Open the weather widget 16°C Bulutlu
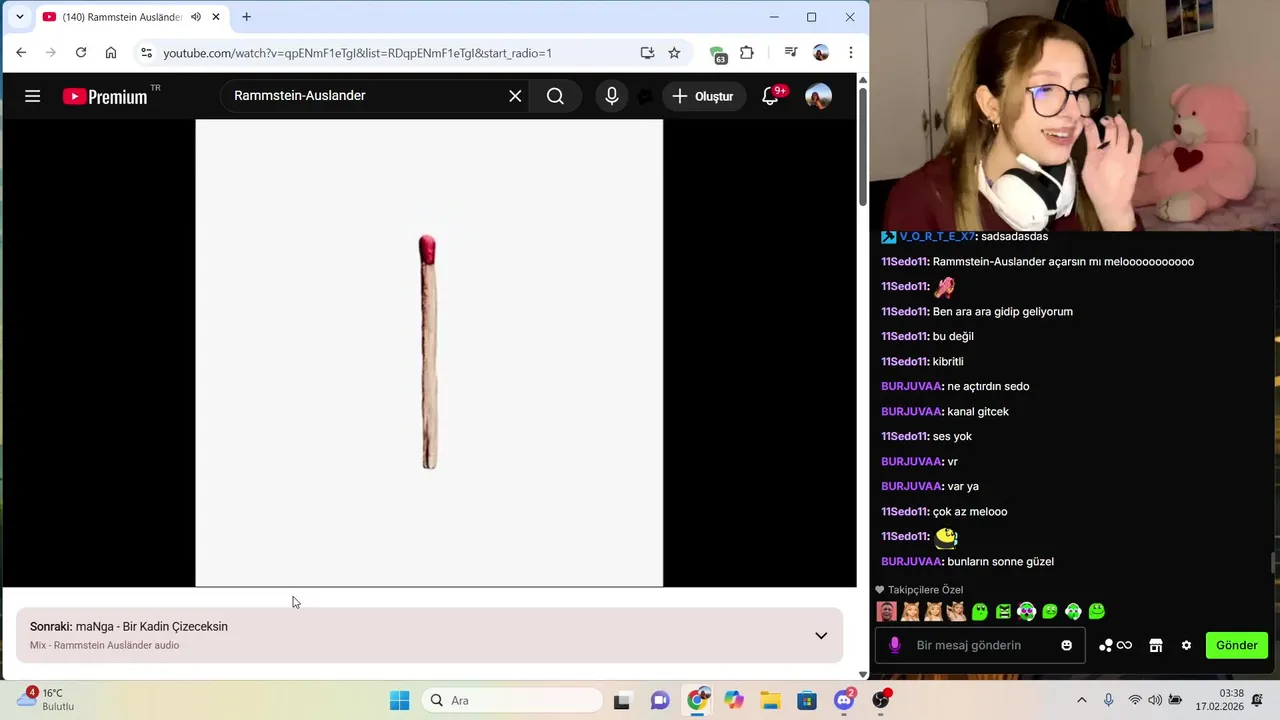Screen dimensions: 1280x720 (x=46, y=699)
